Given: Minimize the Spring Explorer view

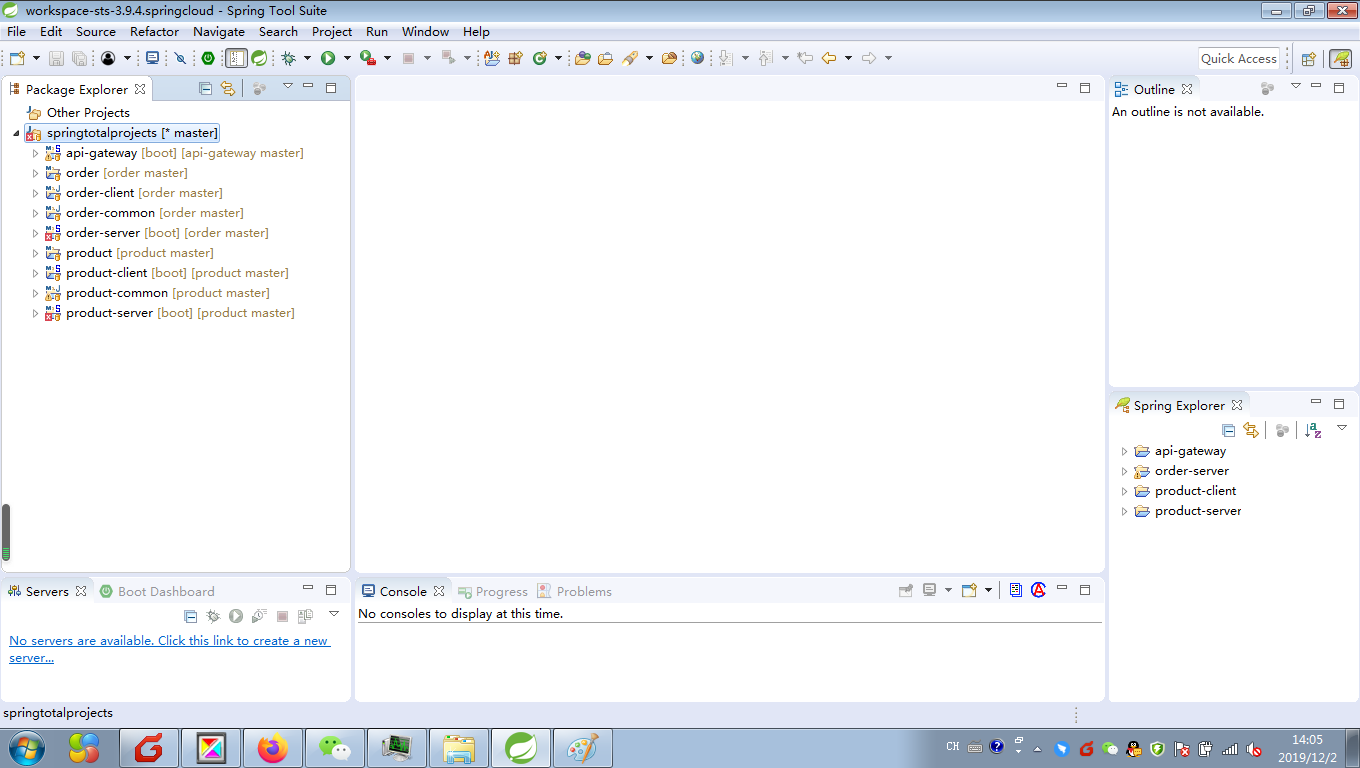Looking at the screenshot, I should (1316, 403).
